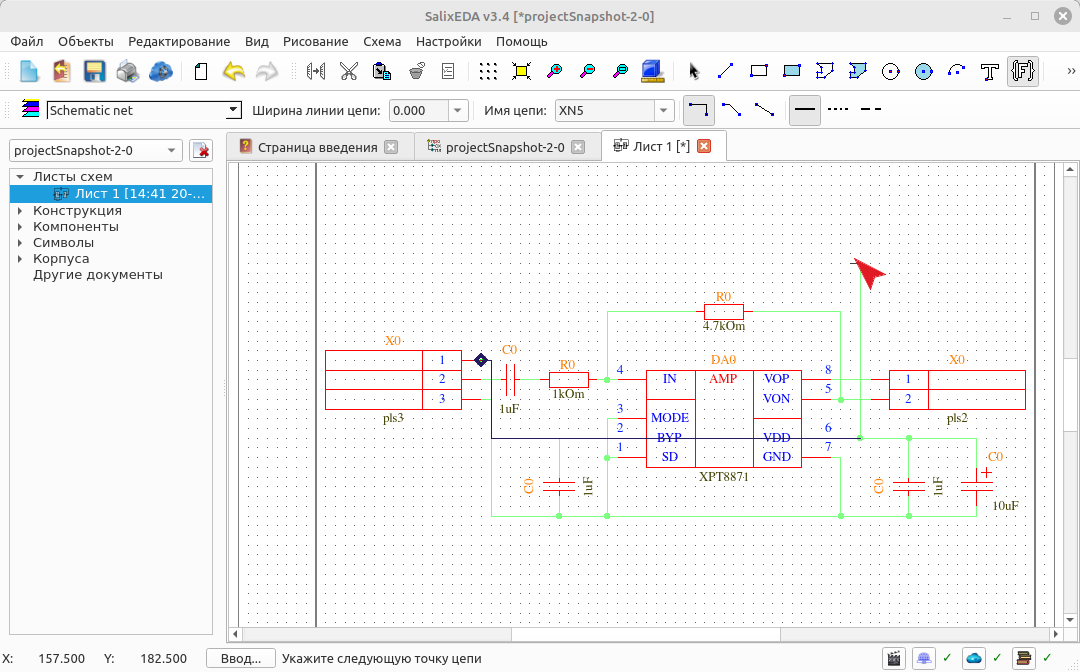Click the printer icon
1080x672 pixels.
pos(127,71)
